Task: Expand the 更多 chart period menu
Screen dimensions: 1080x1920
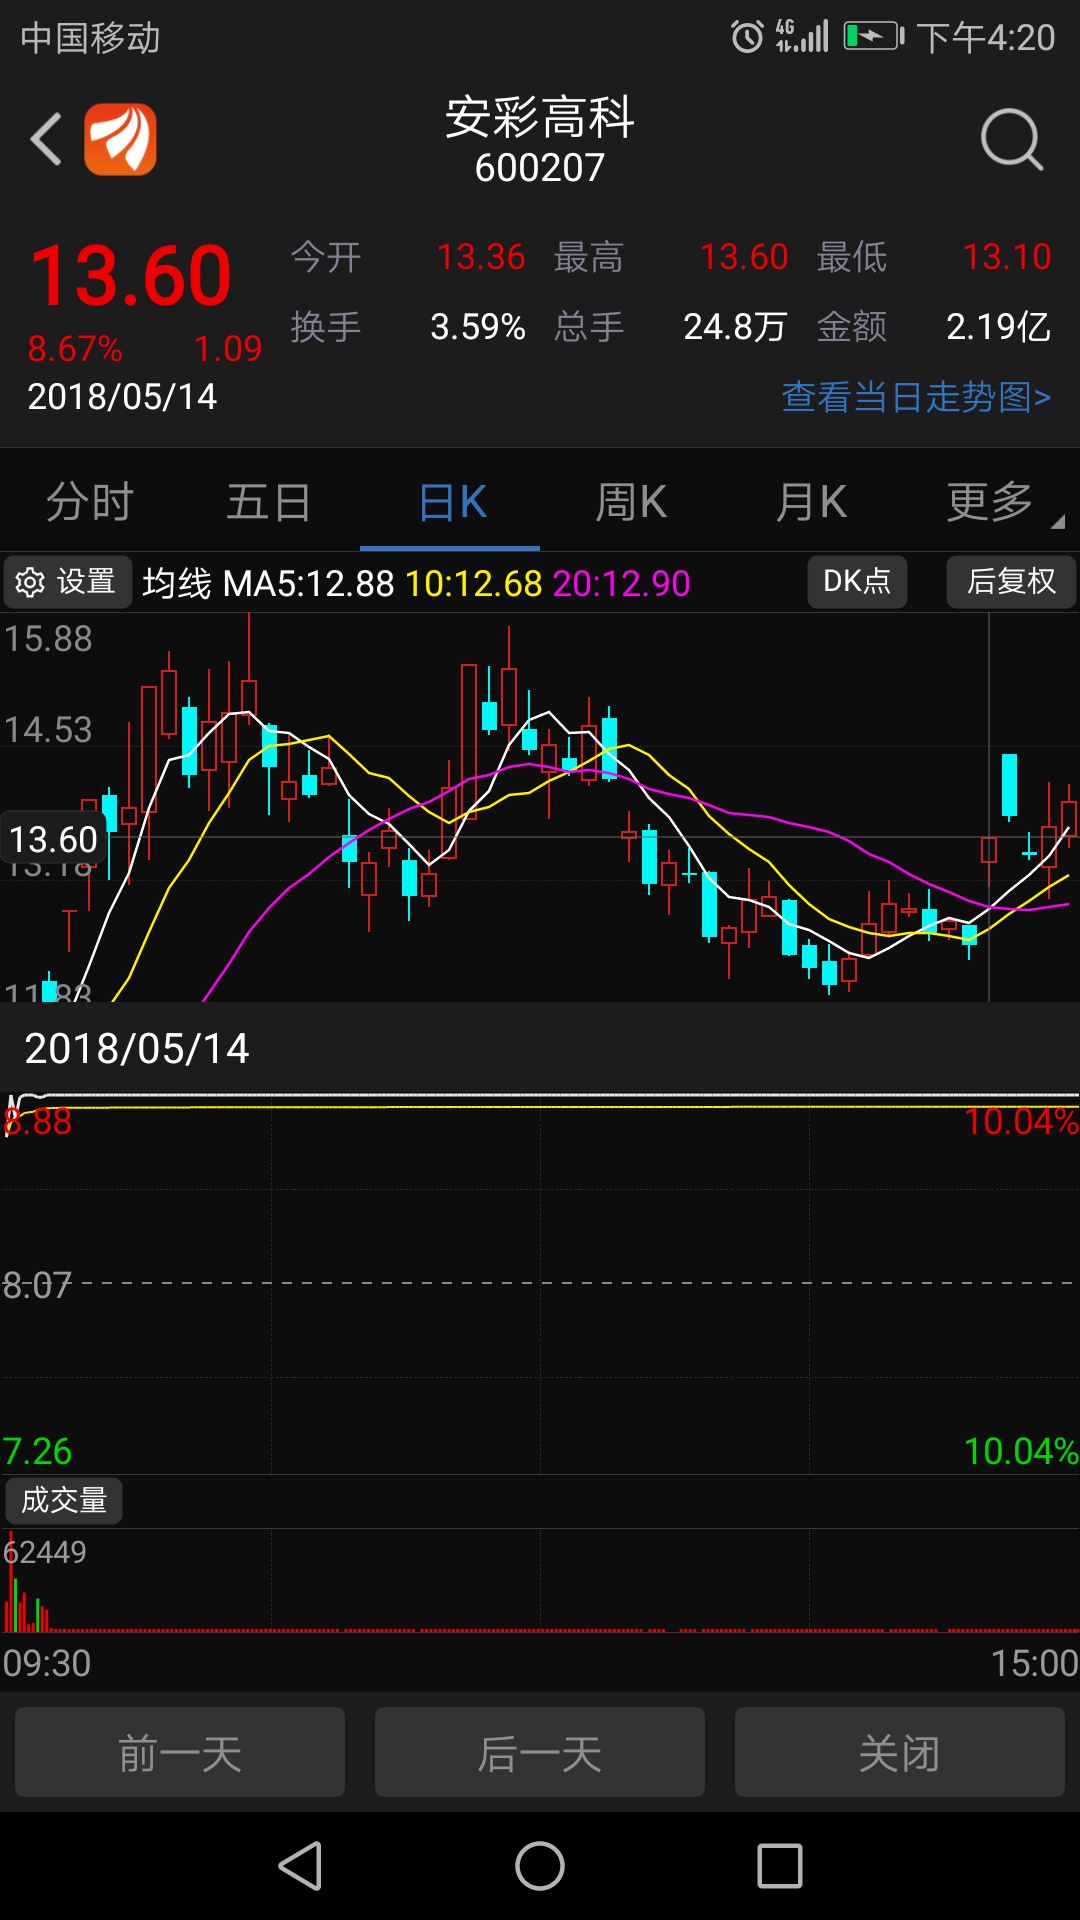Action: point(990,502)
